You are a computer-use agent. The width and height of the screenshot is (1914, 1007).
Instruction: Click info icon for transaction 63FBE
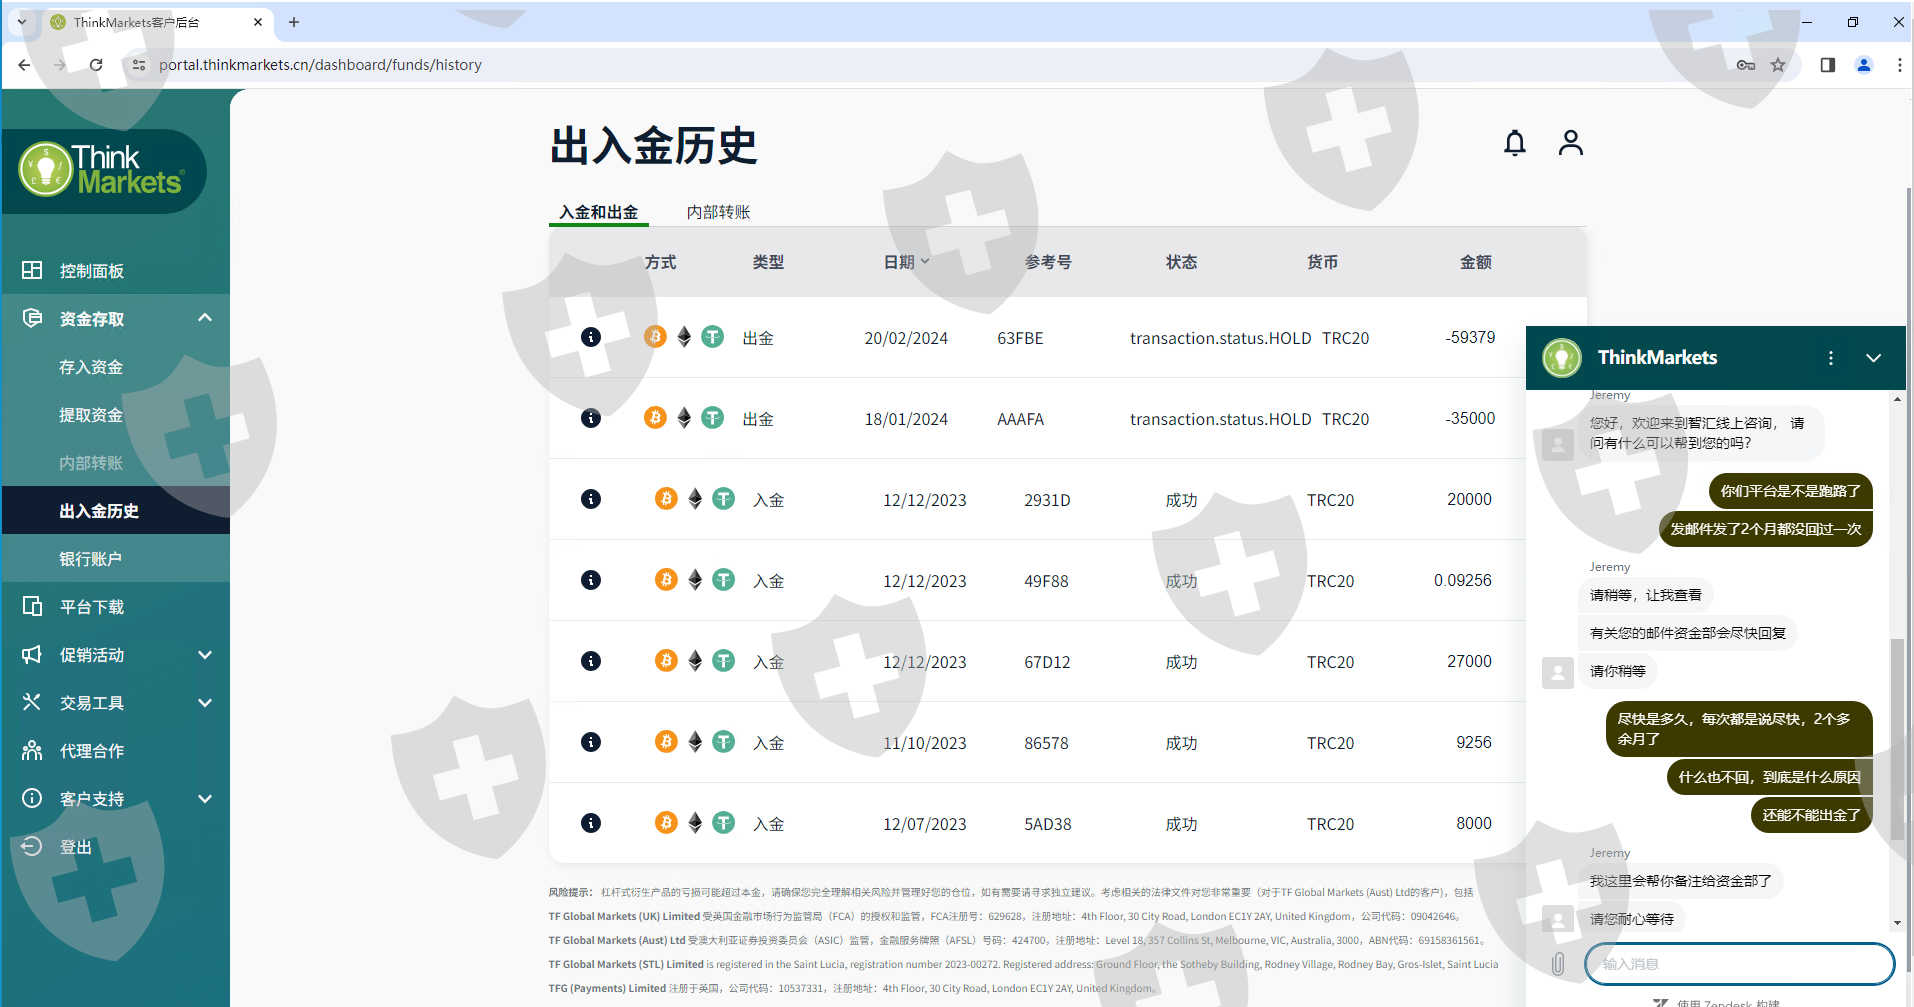click(x=591, y=337)
